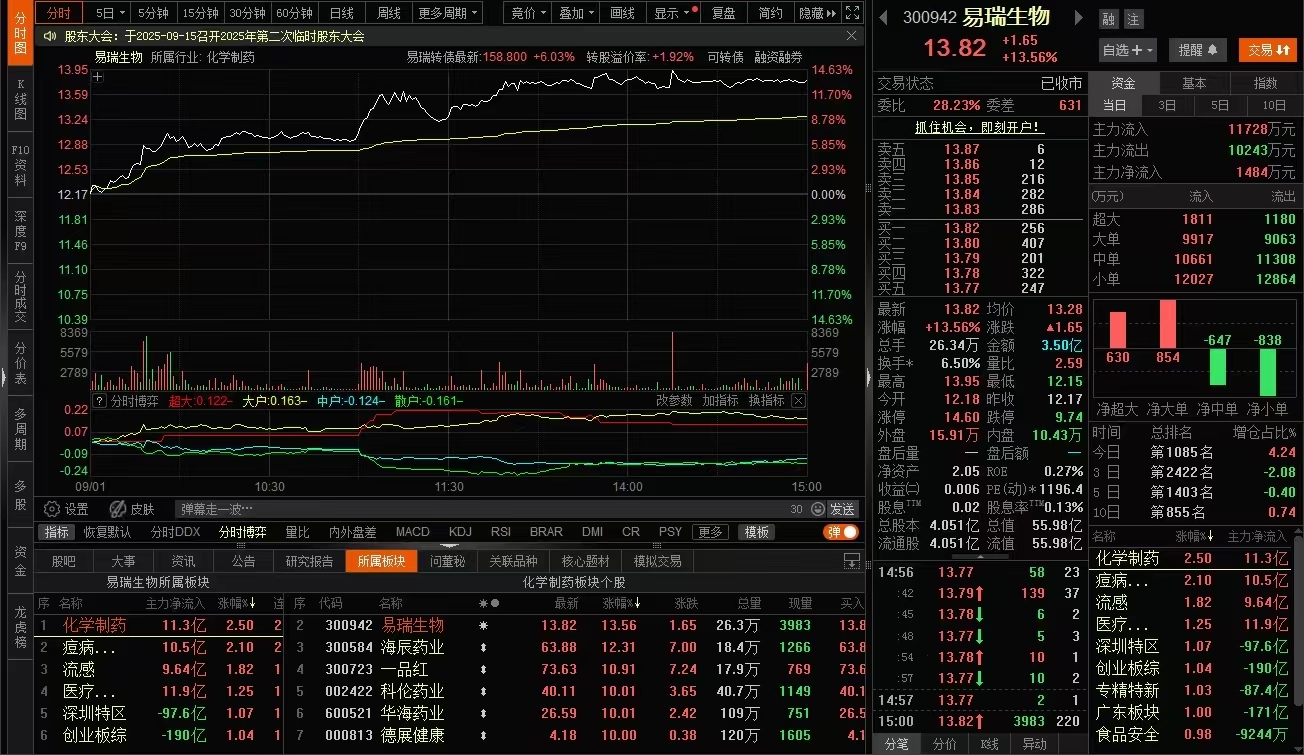Click the fullscreen expand icon above the chart
Image resolution: width=1304 pixels, height=755 pixels.
(x=851, y=13)
